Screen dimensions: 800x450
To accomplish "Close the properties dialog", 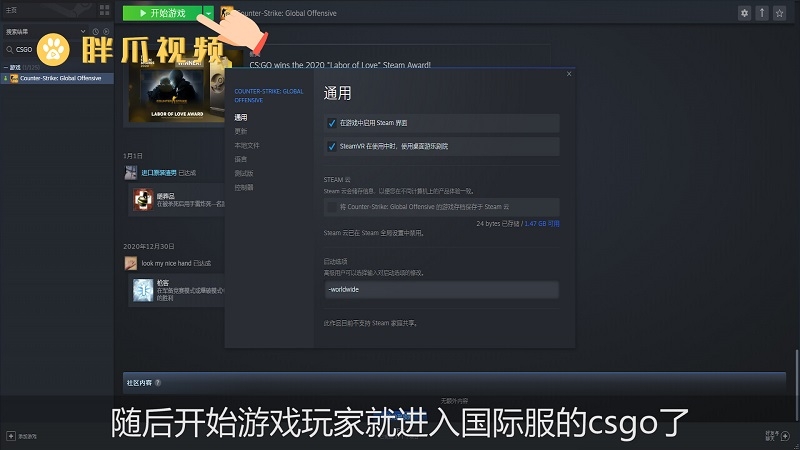I will tap(569, 74).
